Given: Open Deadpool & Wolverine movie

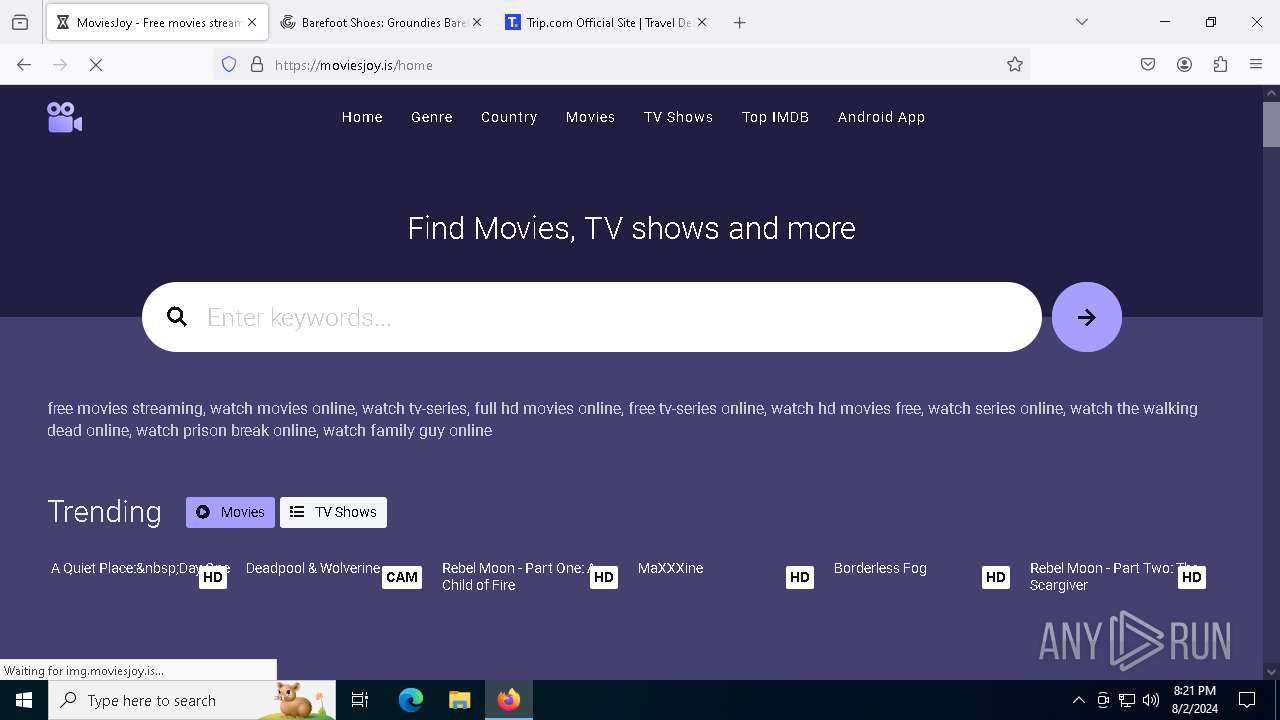Looking at the screenshot, I should 313,568.
